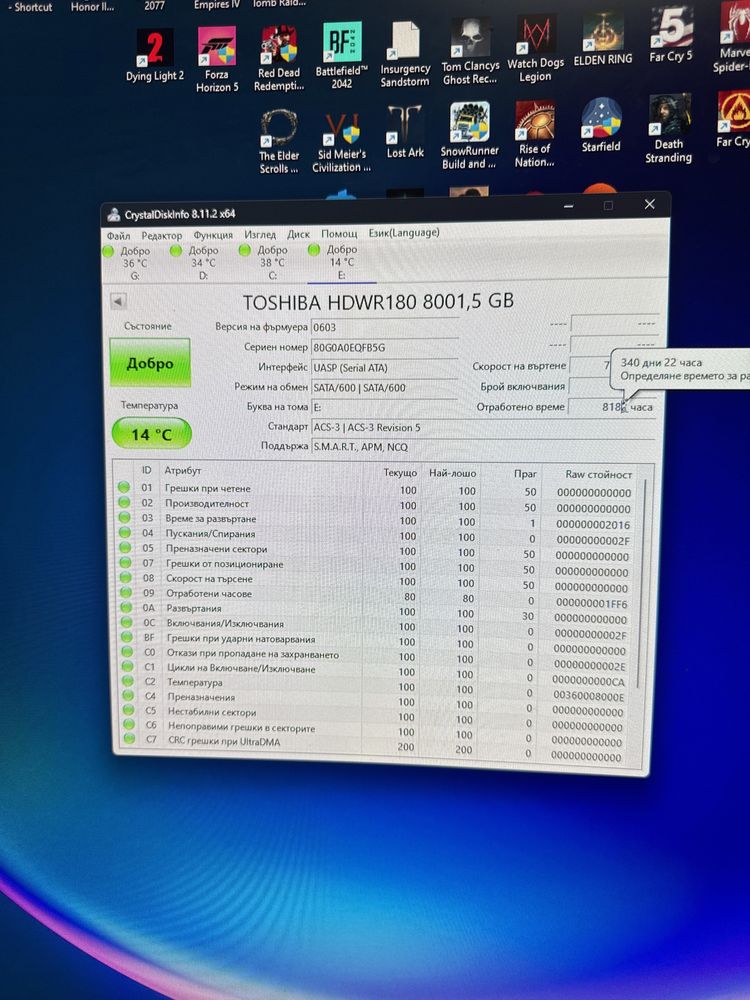Screen dimensions: 750x1000
Task: Launch The Elder Scrolls shortcut
Action: [279, 142]
